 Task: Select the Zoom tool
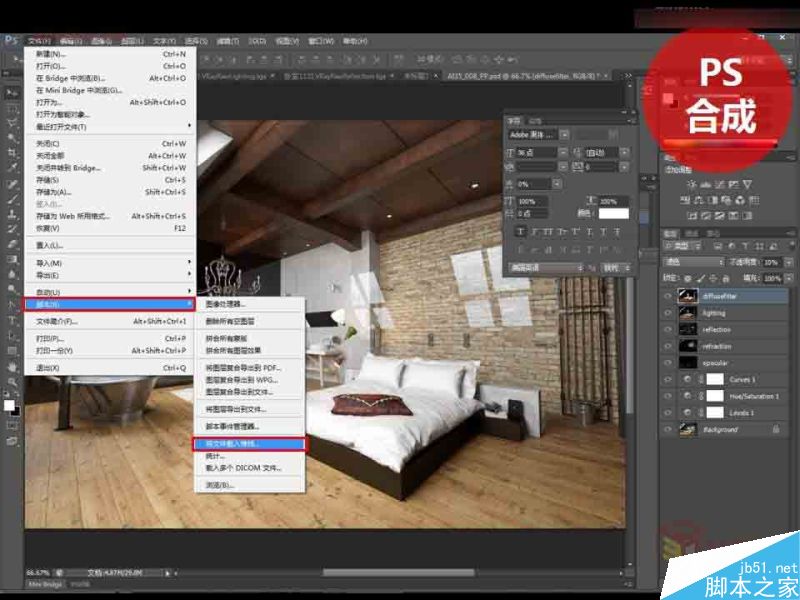[x=12, y=382]
